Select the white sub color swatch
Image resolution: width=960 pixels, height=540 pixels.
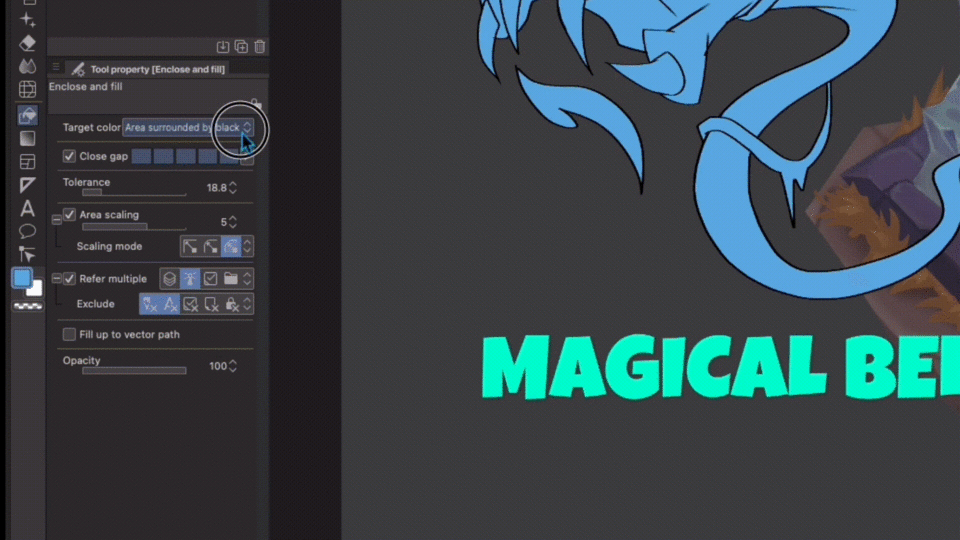tap(36, 289)
